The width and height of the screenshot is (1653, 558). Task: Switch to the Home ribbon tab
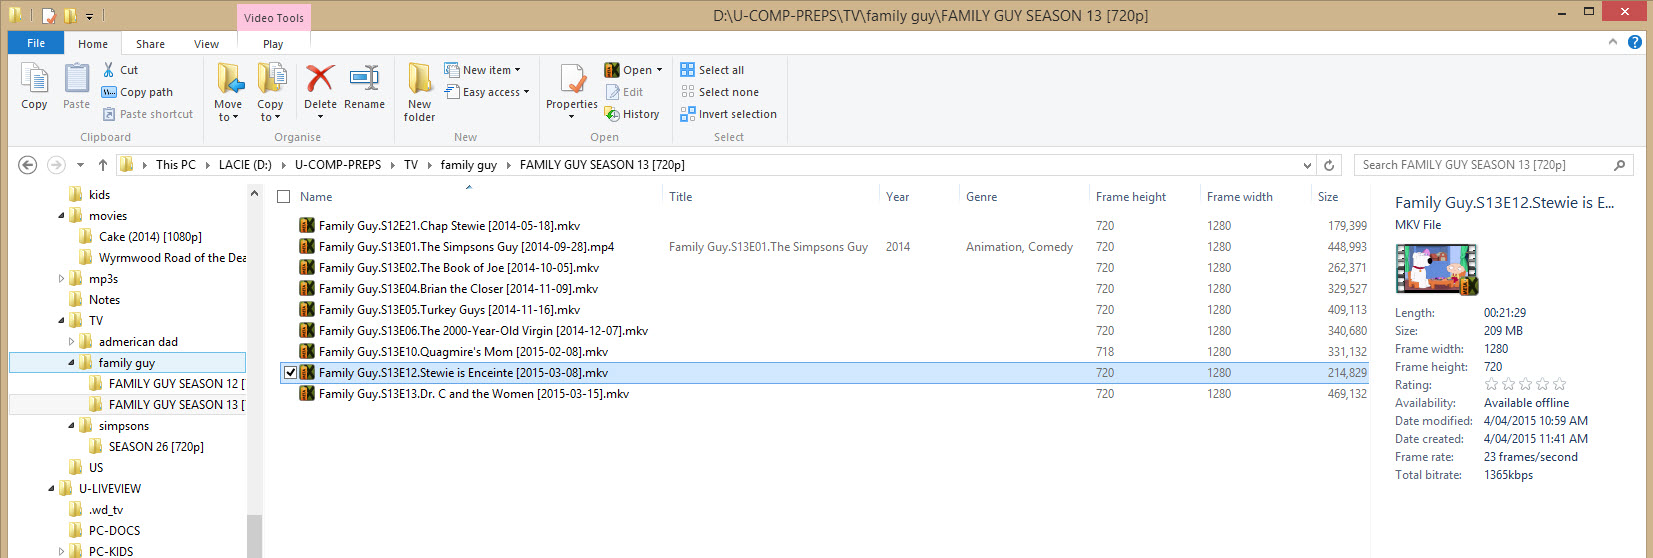pos(93,44)
